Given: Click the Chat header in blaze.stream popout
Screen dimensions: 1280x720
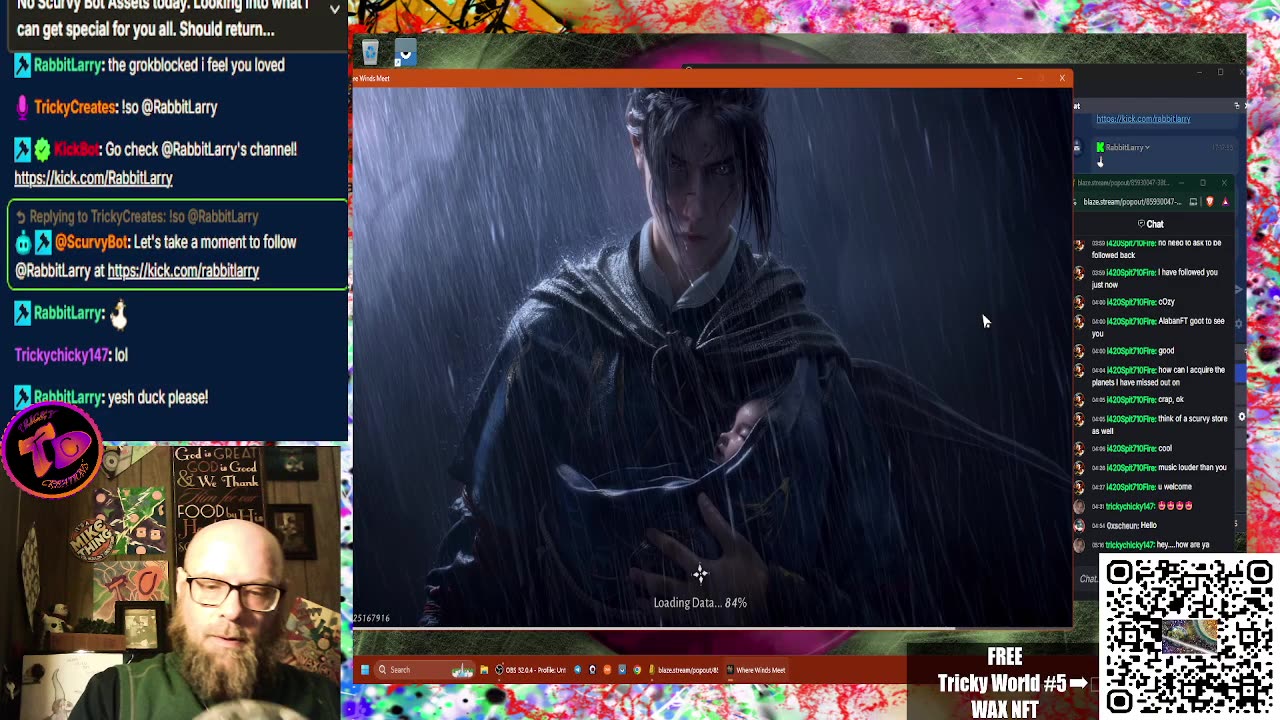Looking at the screenshot, I should (1151, 224).
